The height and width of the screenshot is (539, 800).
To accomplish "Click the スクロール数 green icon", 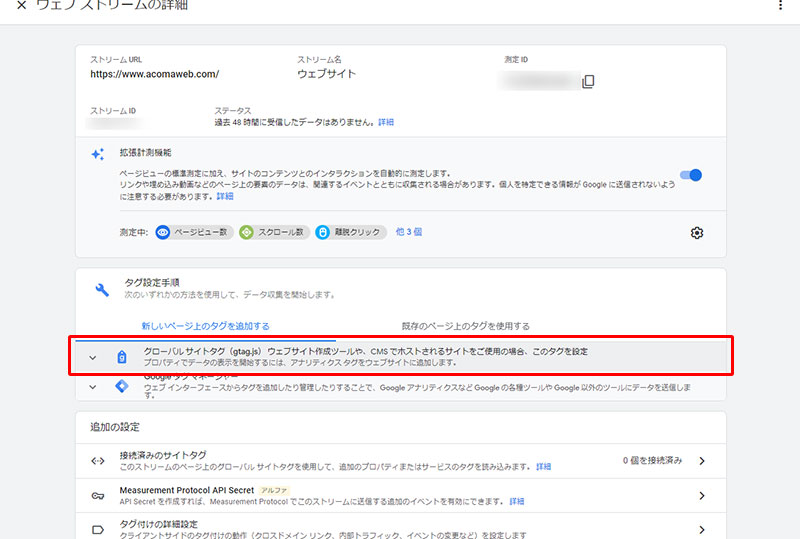I will 246,232.
